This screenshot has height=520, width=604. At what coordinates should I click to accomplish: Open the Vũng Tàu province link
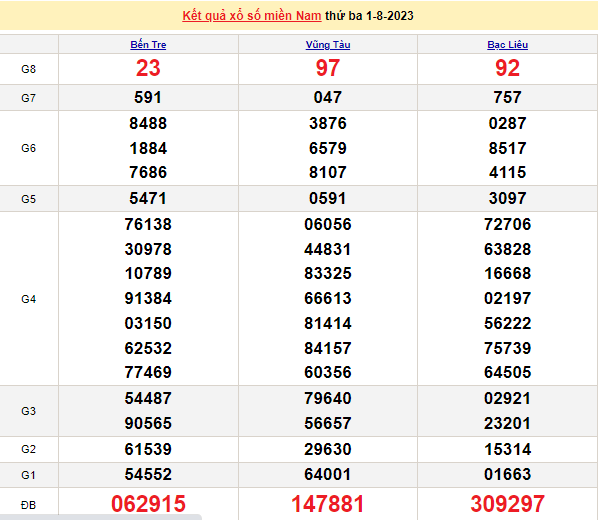tap(328, 45)
